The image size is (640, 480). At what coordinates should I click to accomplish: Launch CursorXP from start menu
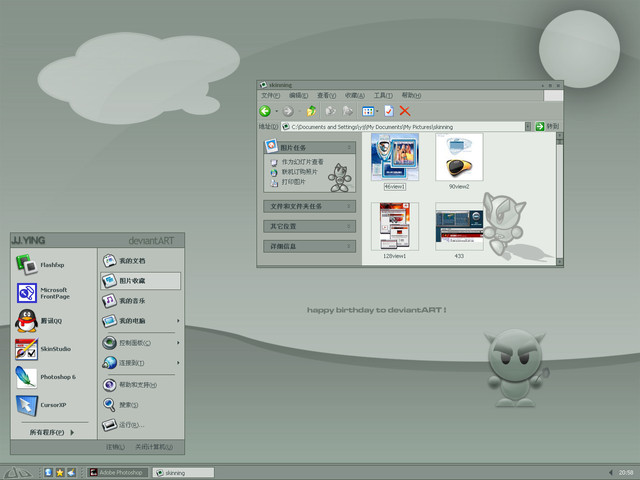click(54, 405)
